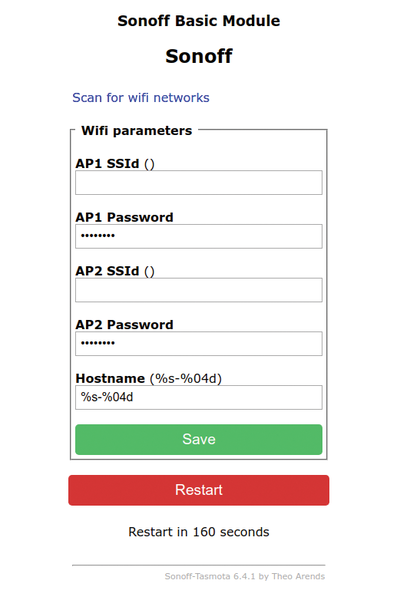This screenshot has height=600, width=410.
Task: Click the AP2 SSId bold label
Action: pos(107,271)
